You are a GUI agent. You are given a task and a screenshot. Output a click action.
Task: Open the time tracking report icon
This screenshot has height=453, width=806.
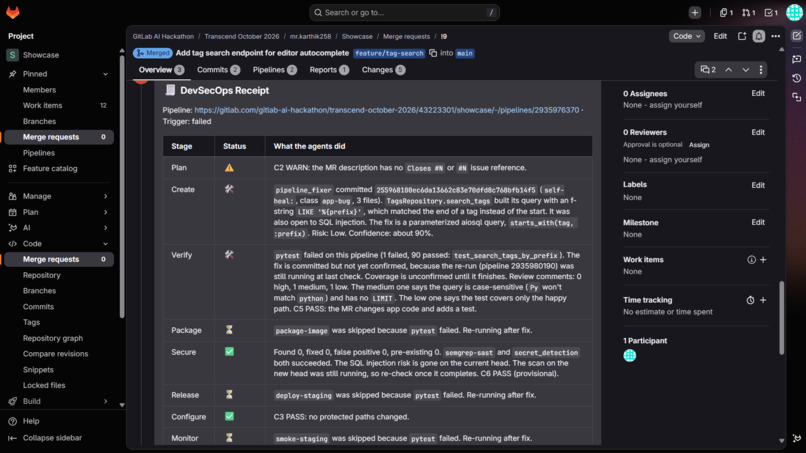(750, 300)
